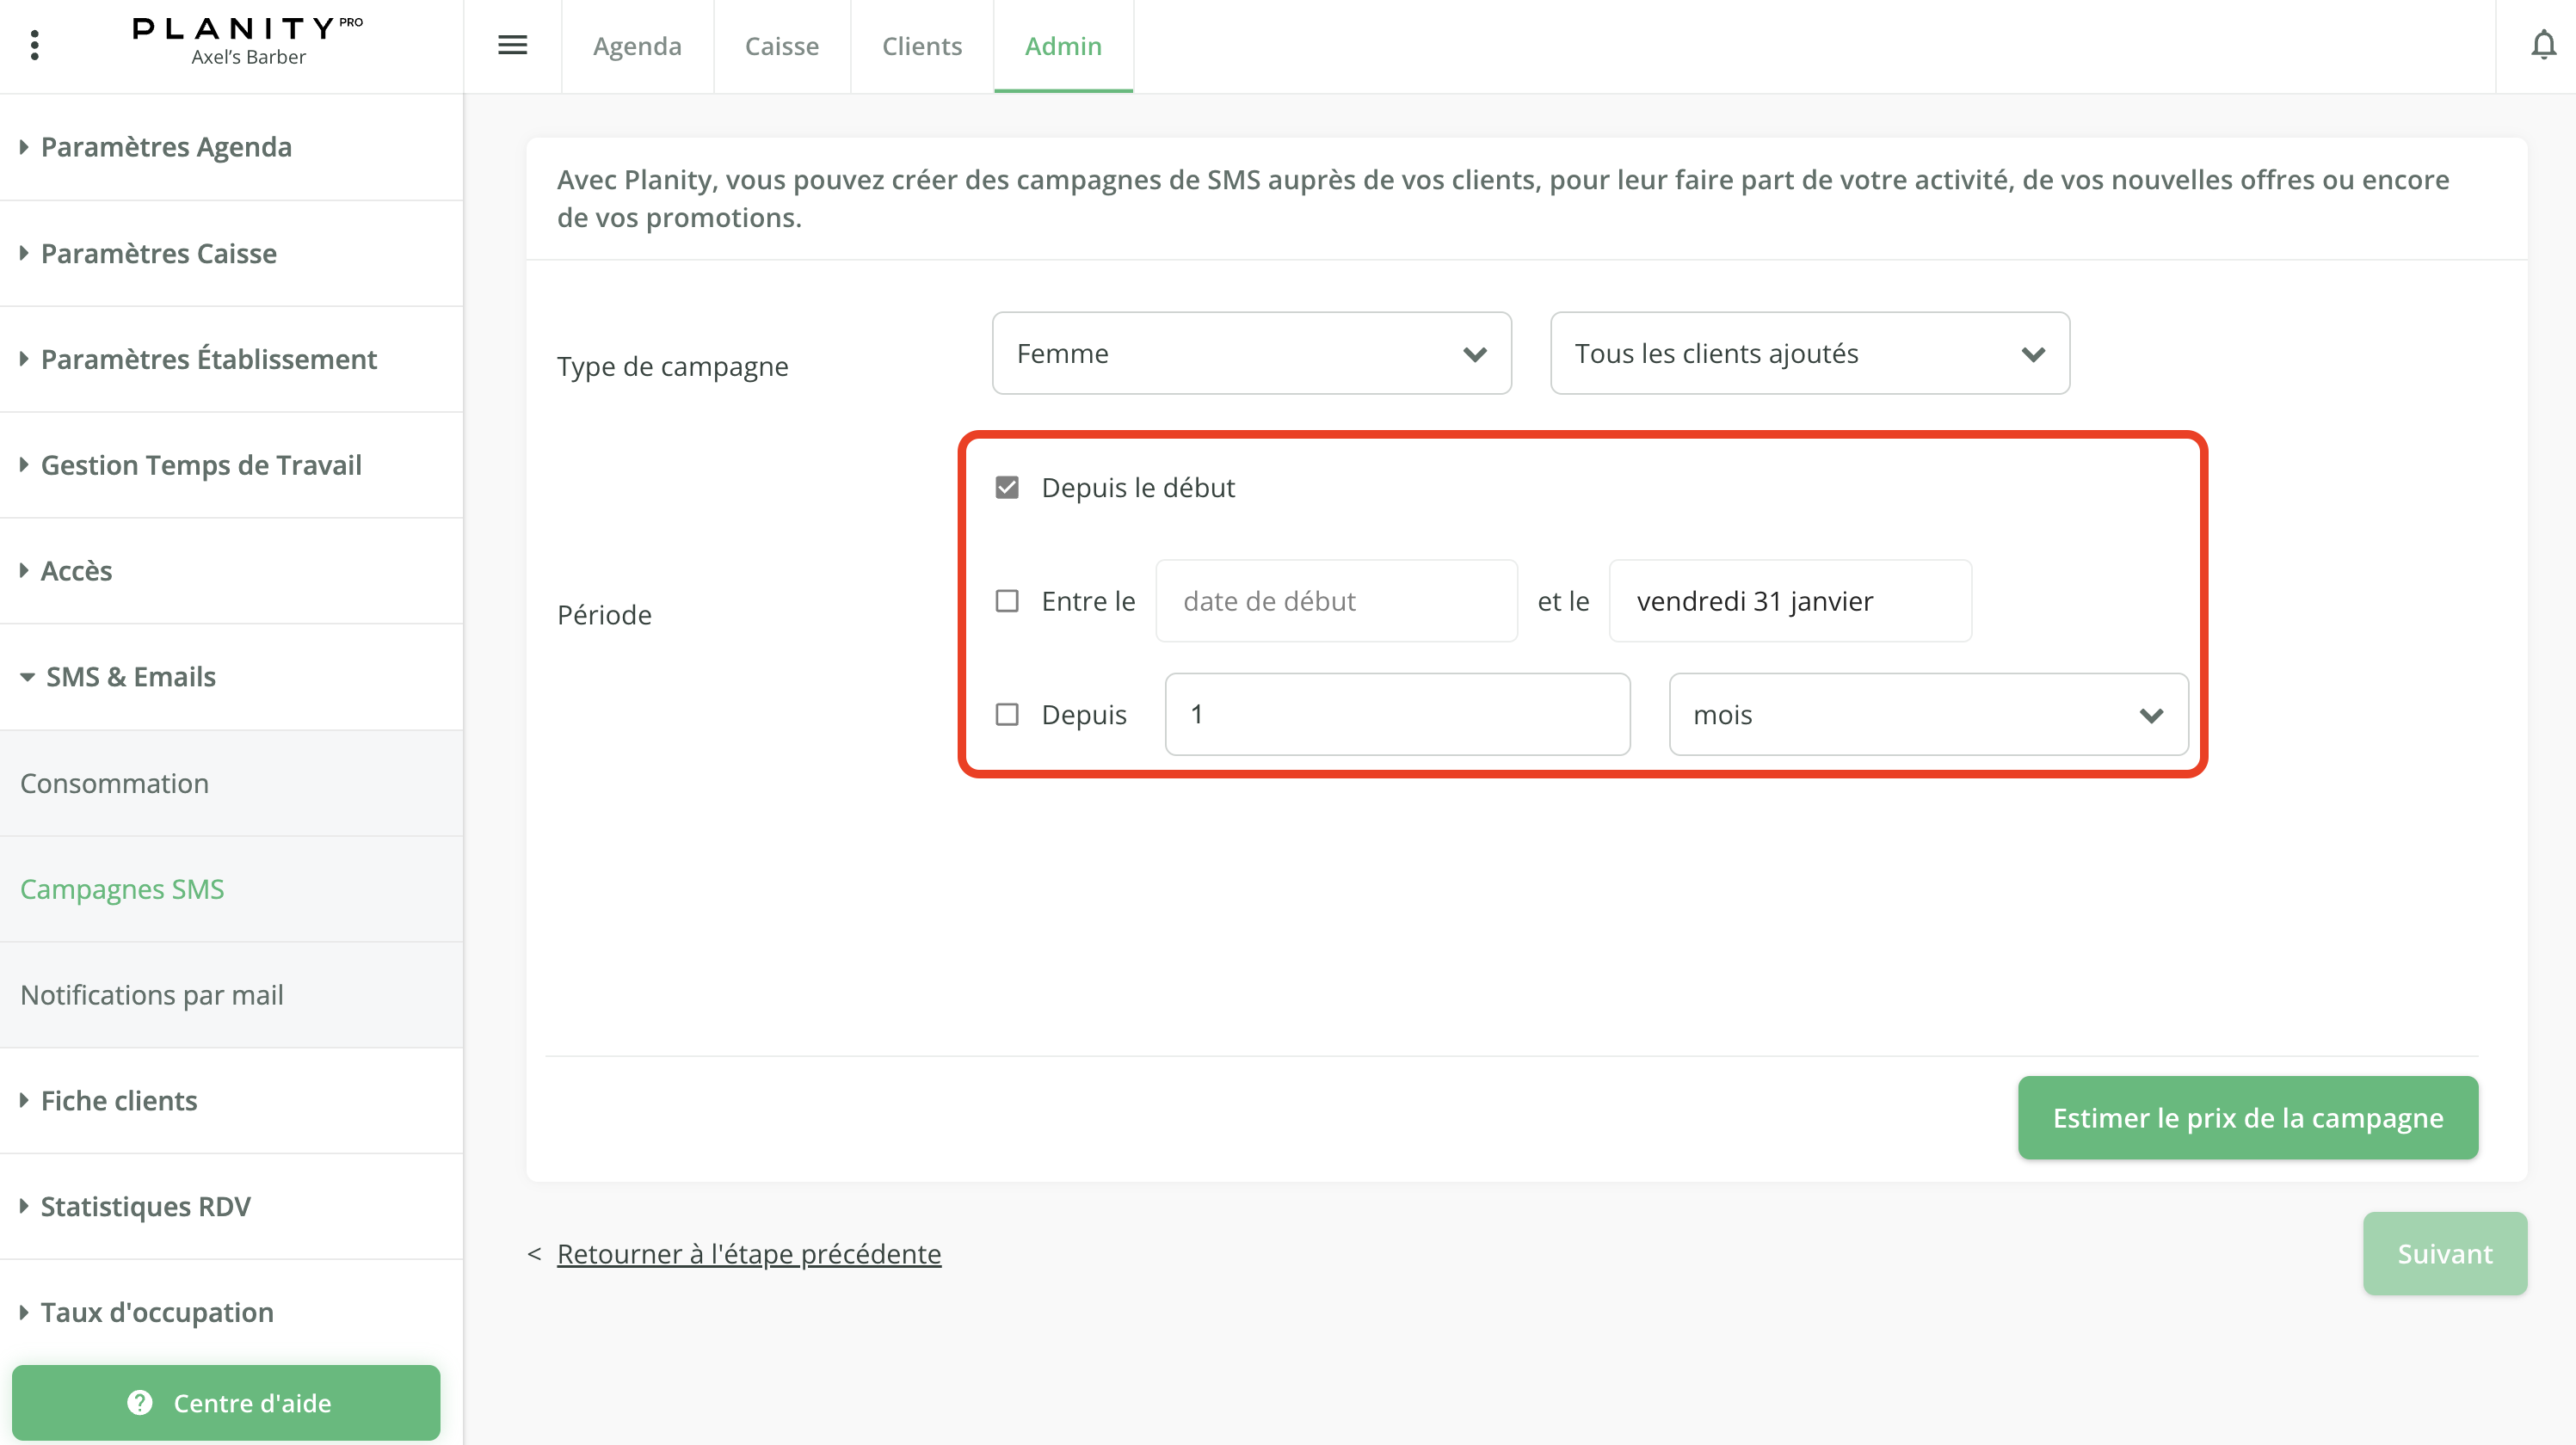
Task: Tick the Depuis duration checkbox
Action: point(1007,714)
